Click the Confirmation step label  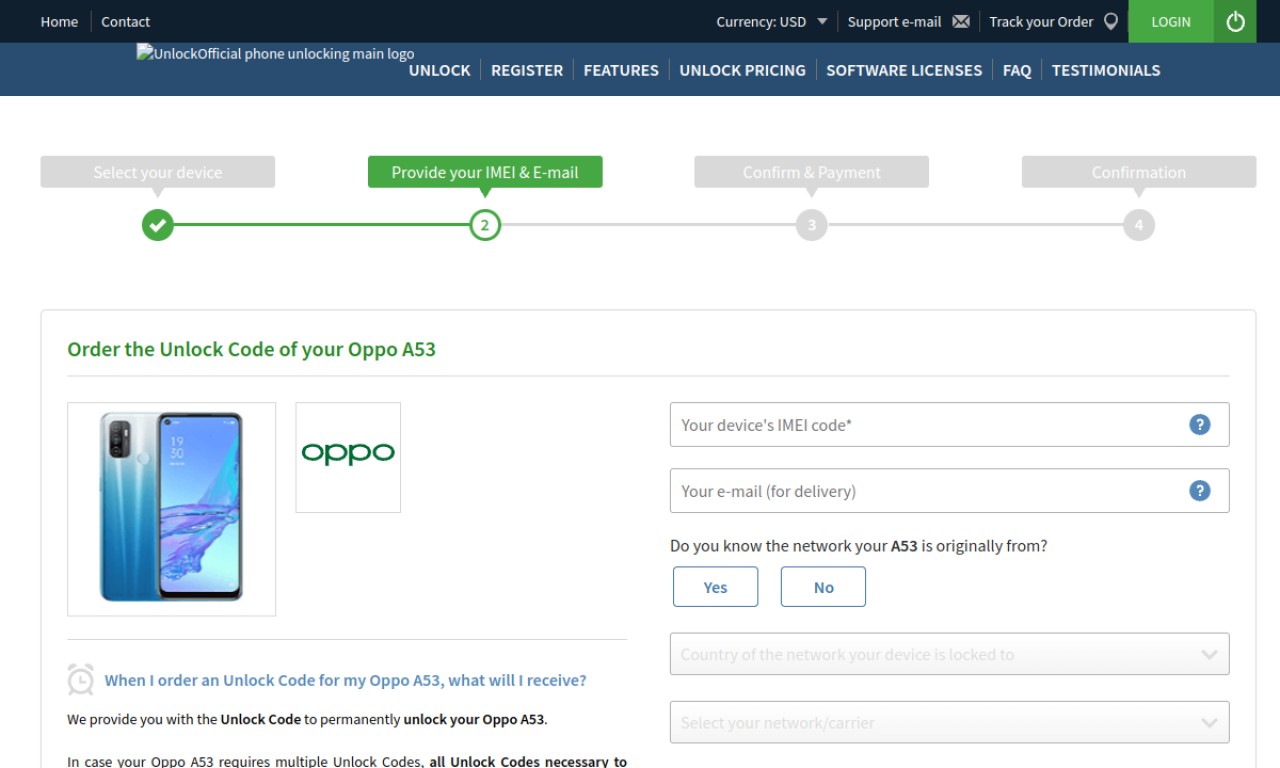(1139, 172)
